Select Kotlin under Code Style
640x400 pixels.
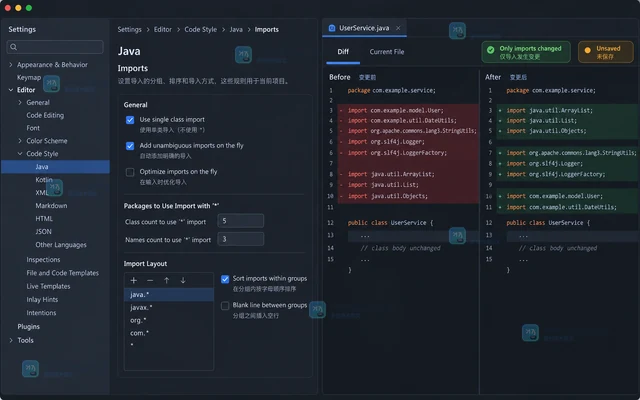(44, 180)
